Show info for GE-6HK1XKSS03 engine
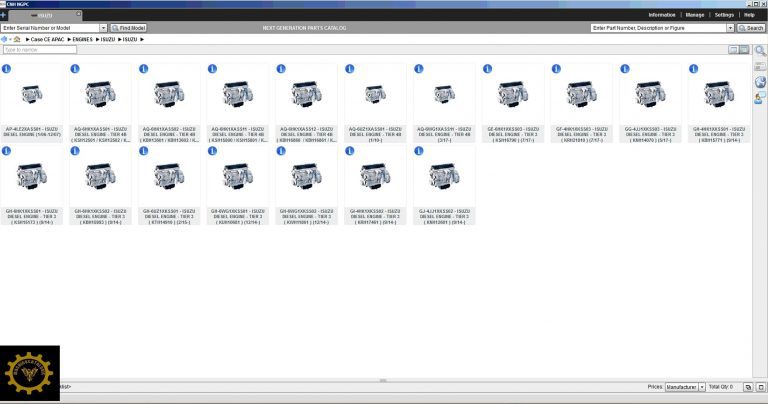The width and height of the screenshot is (768, 404). point(487,69)
